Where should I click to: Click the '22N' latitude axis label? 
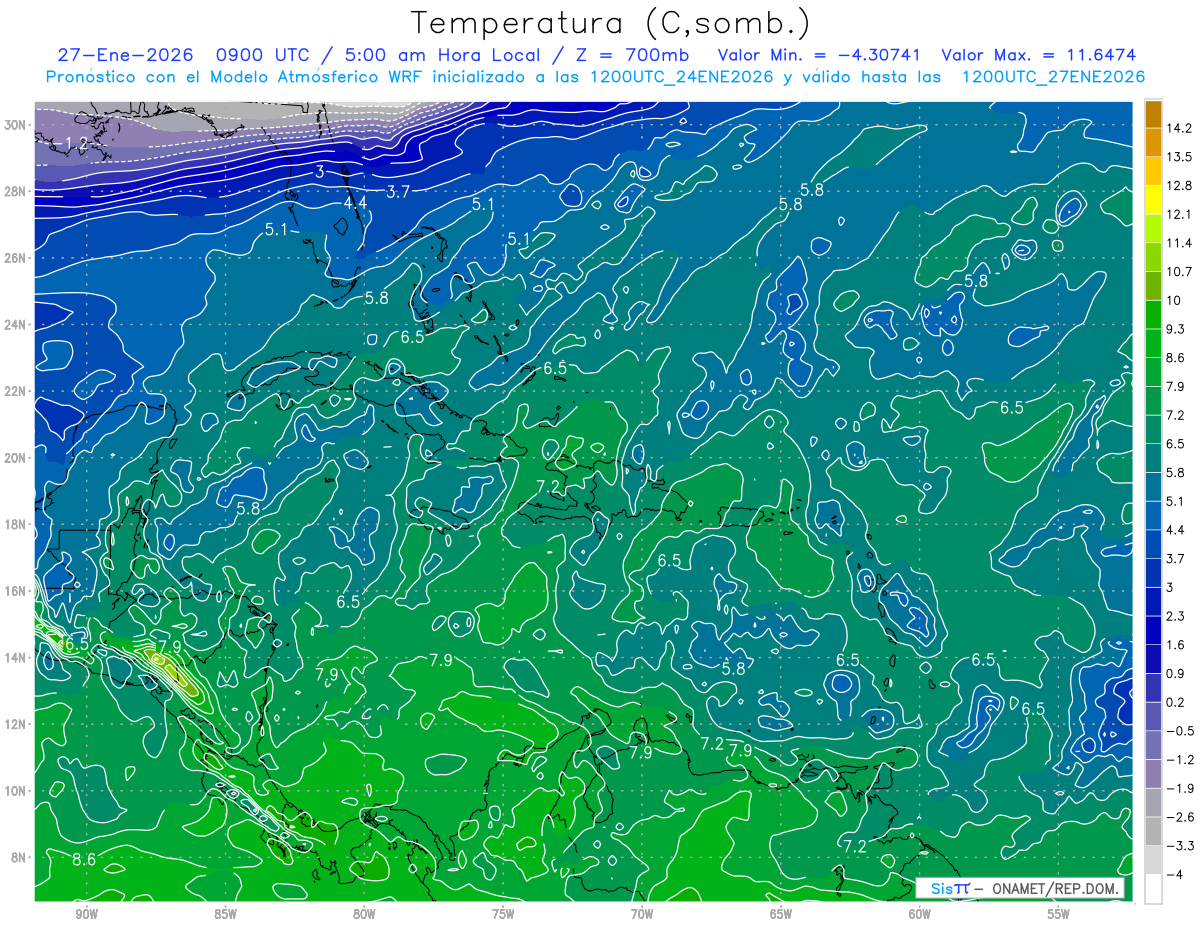pos(16,391)
